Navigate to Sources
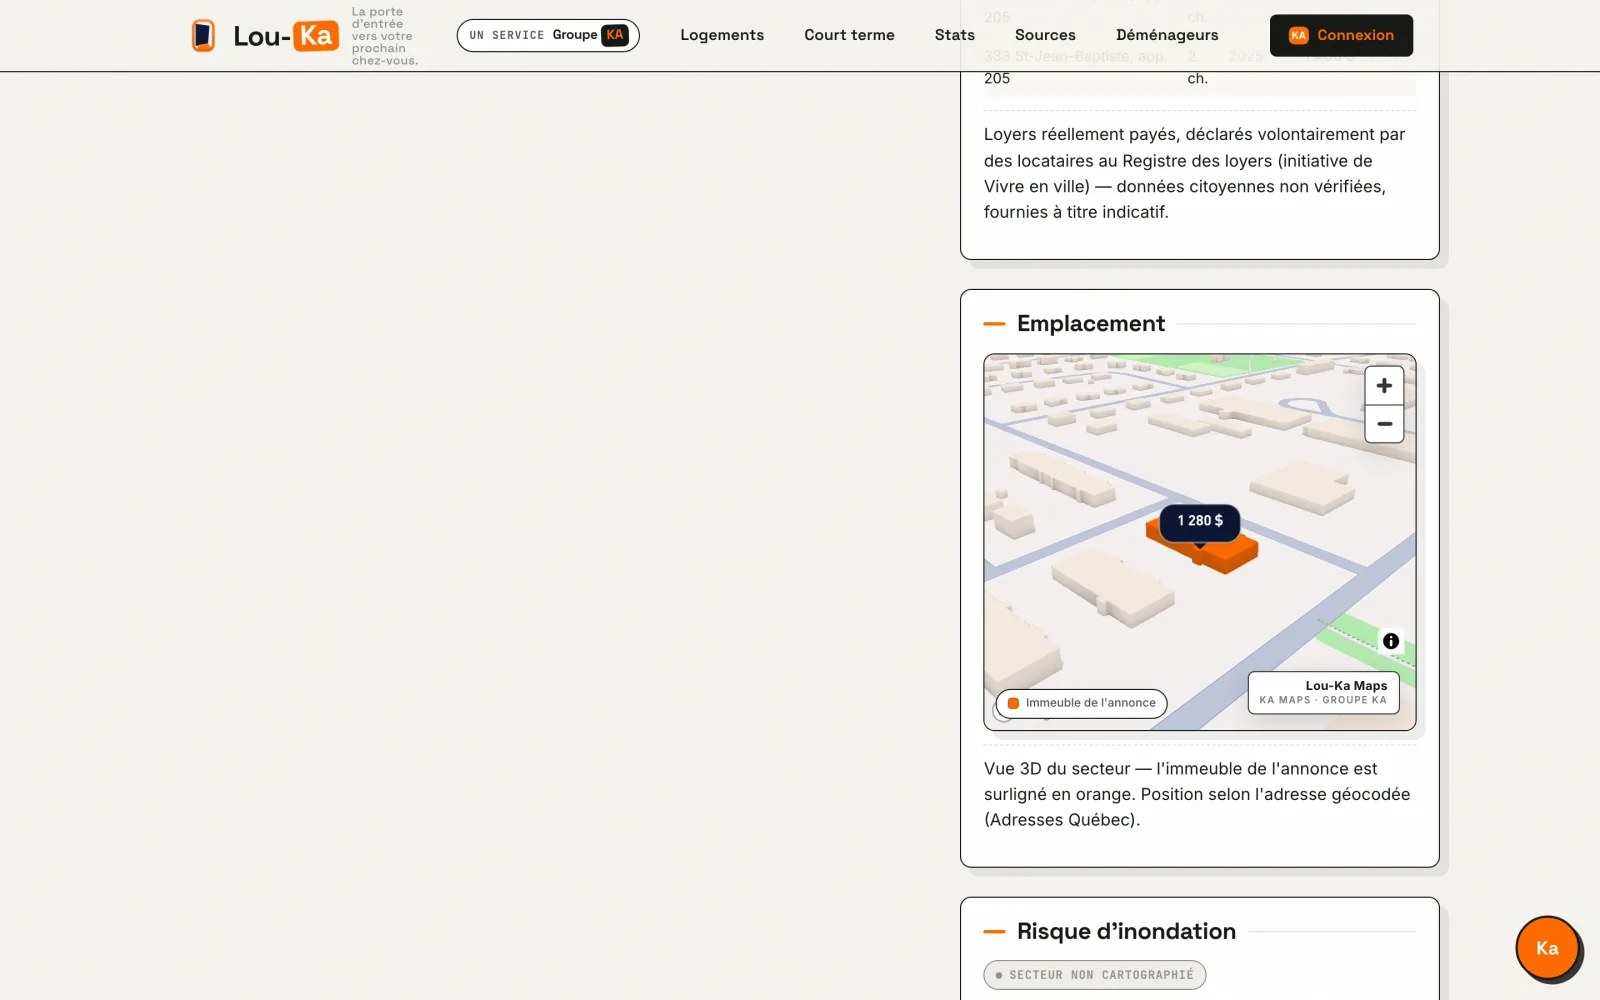The height and width of the screenshot is (1000, 1600). [1045, 35]
